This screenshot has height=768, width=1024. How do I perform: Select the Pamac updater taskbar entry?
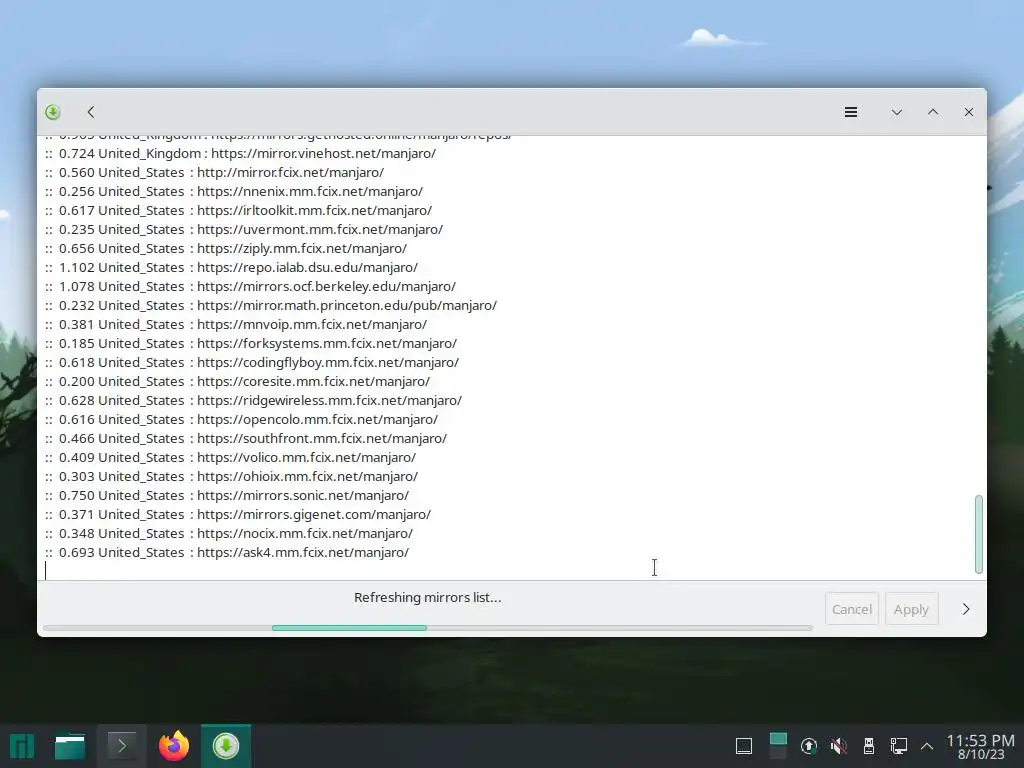pyautogui.click(x=226, y=746)
